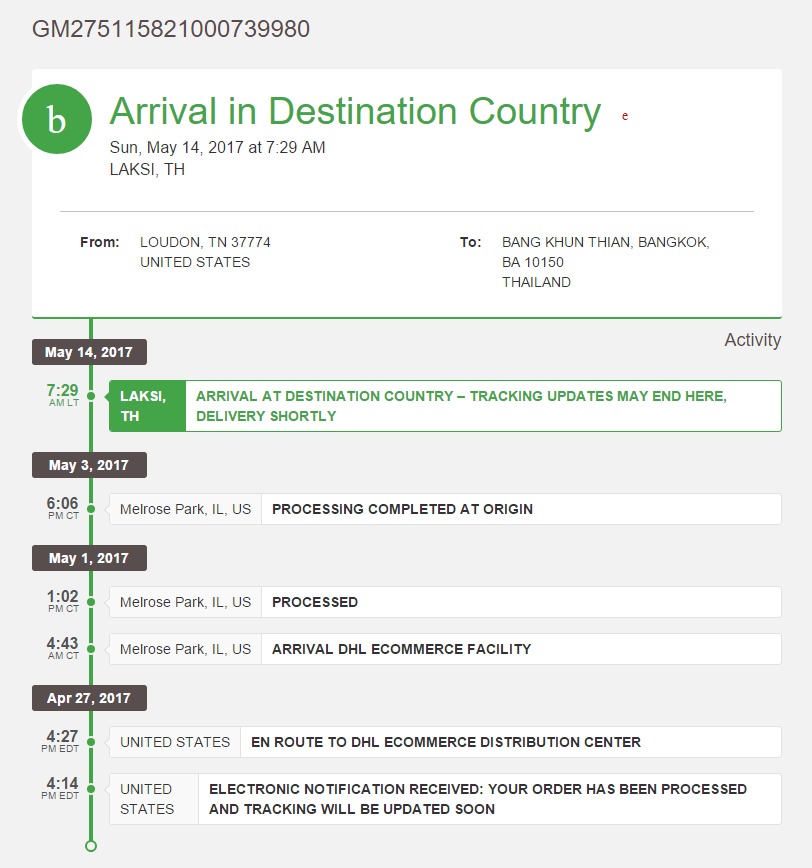This screenshot has height=868, width=812.
Task: Click the May 14, 2017 date marker
Action: click(89, 352)
